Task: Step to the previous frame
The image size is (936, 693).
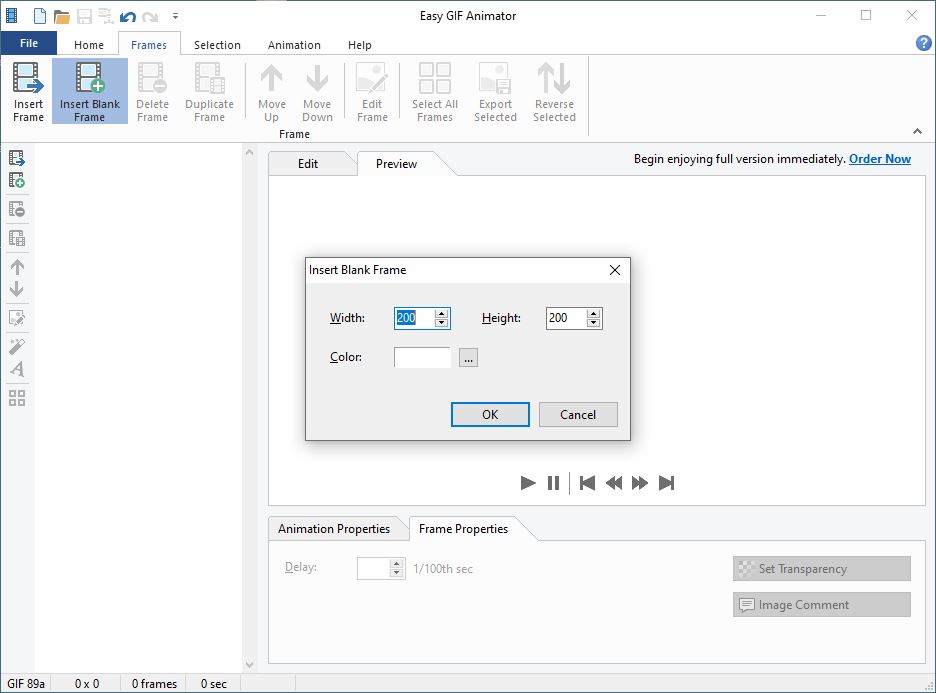Action: (614, 483)
